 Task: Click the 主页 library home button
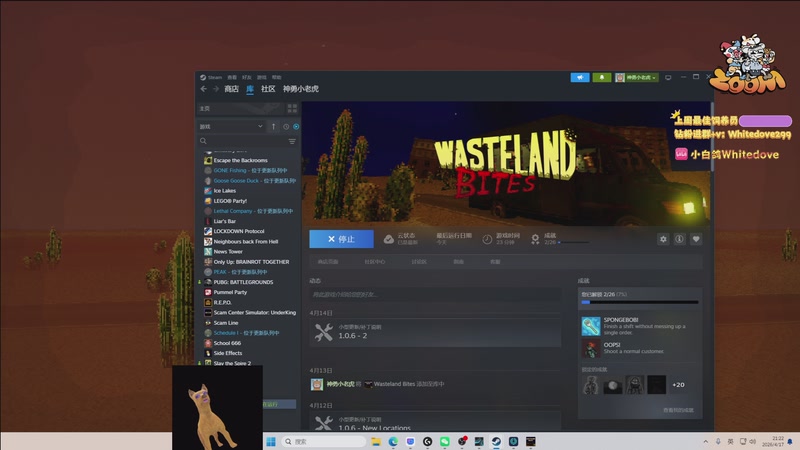[x=240, y=108]
